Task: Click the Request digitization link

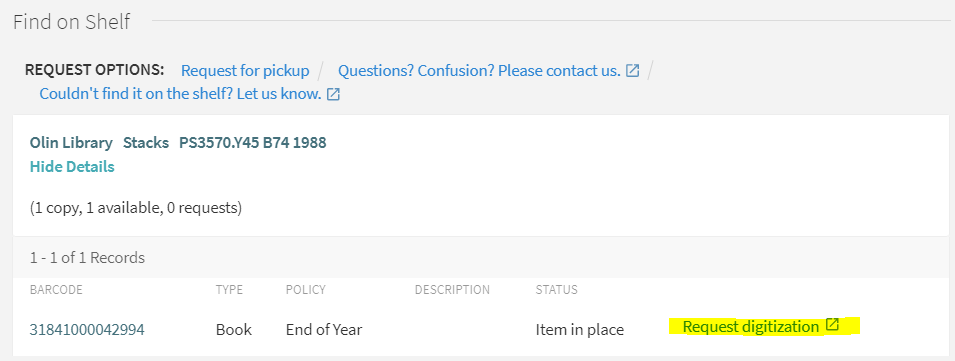Action: [751, 326]
